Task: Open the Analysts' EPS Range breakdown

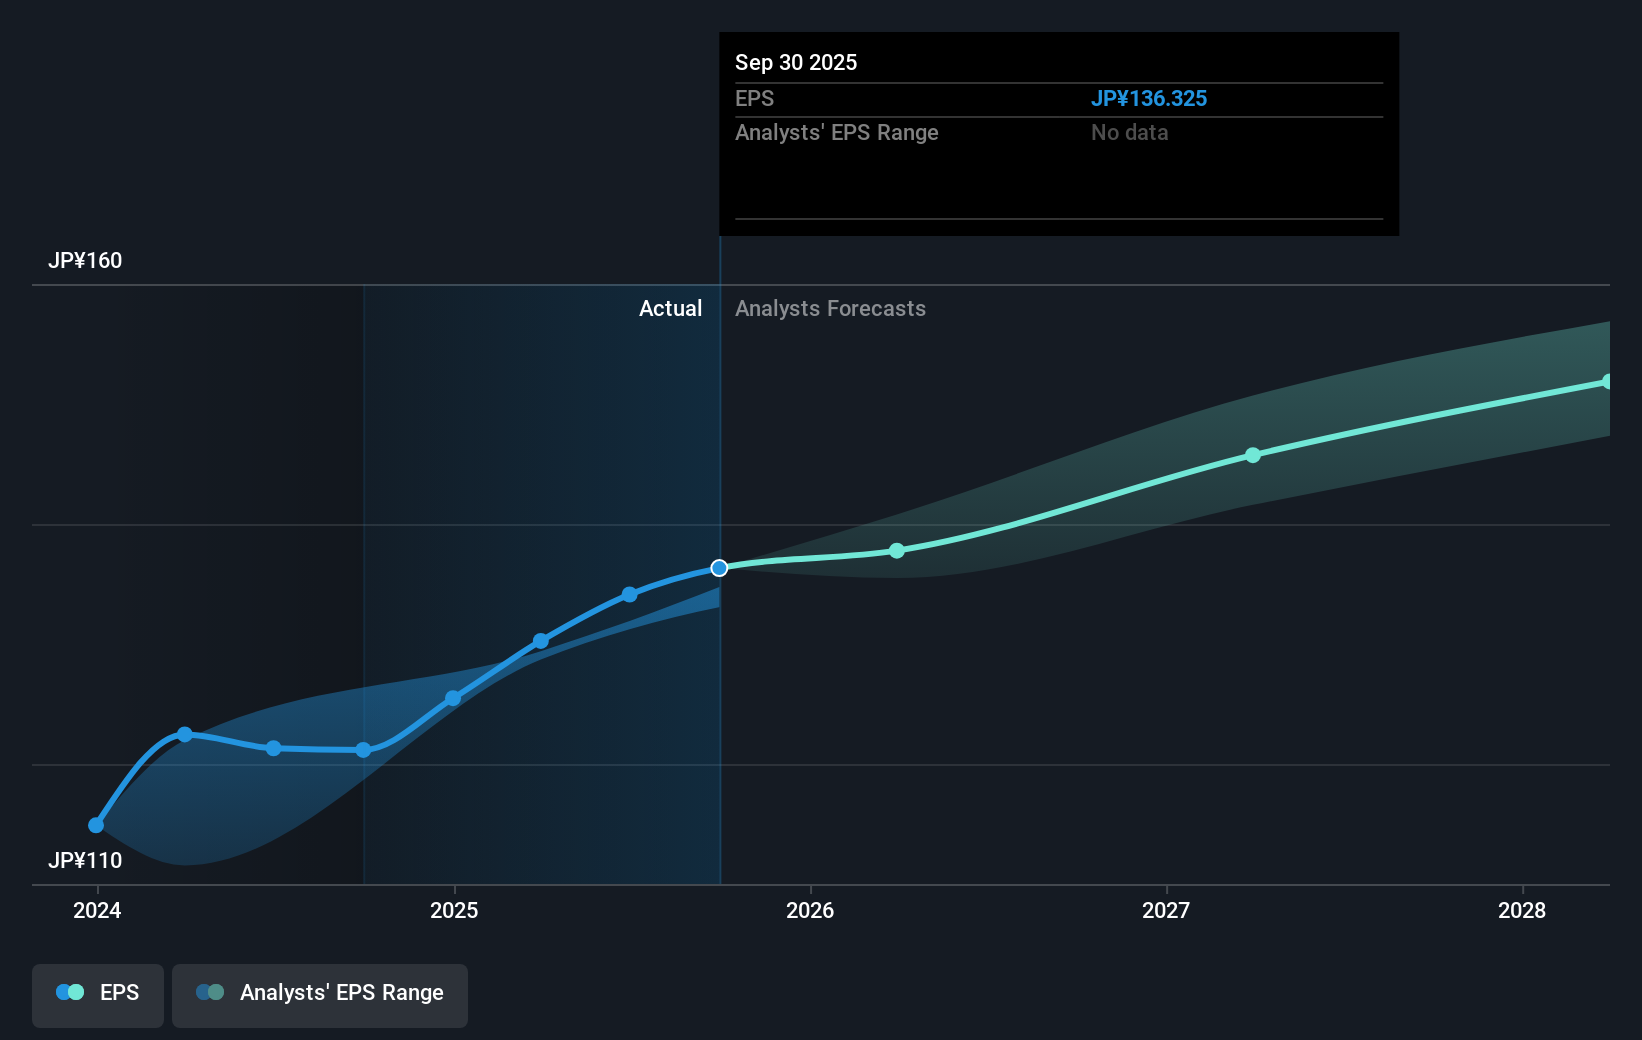Action: click(837, 132)
